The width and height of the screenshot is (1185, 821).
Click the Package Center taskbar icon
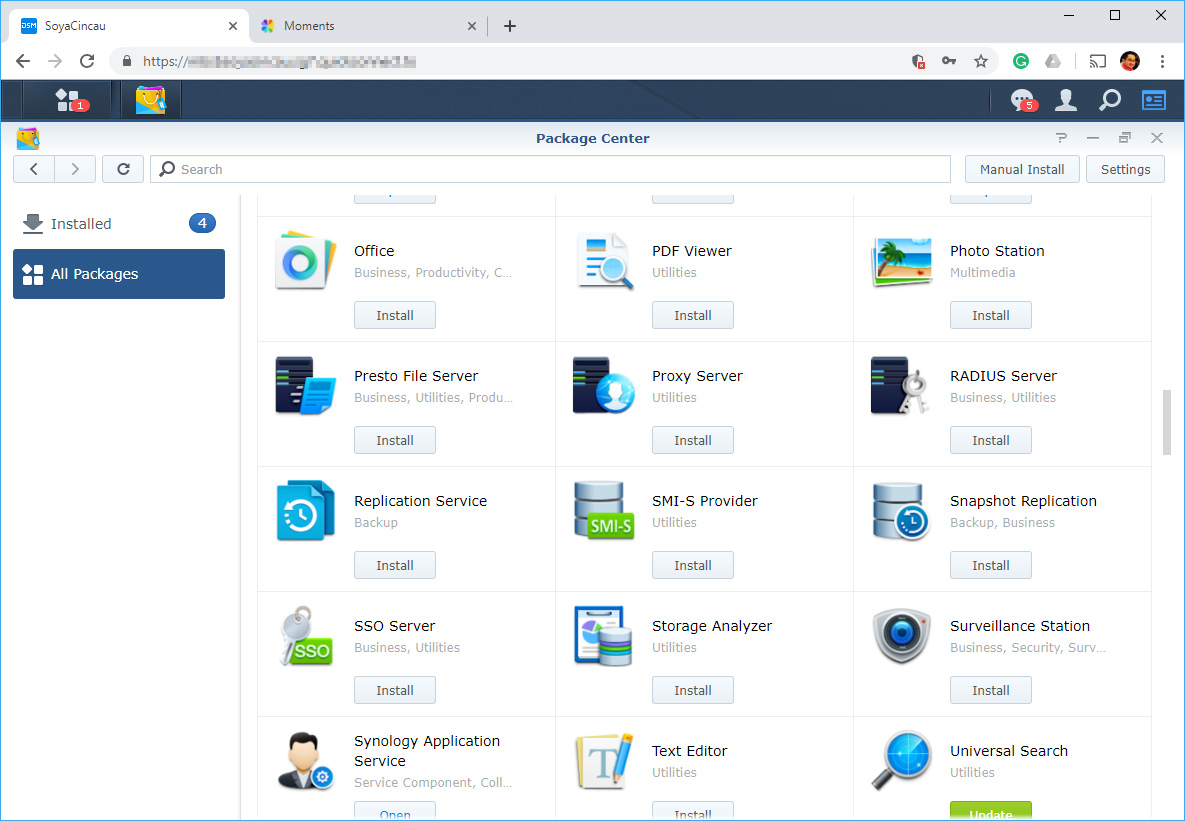(151, 100)
